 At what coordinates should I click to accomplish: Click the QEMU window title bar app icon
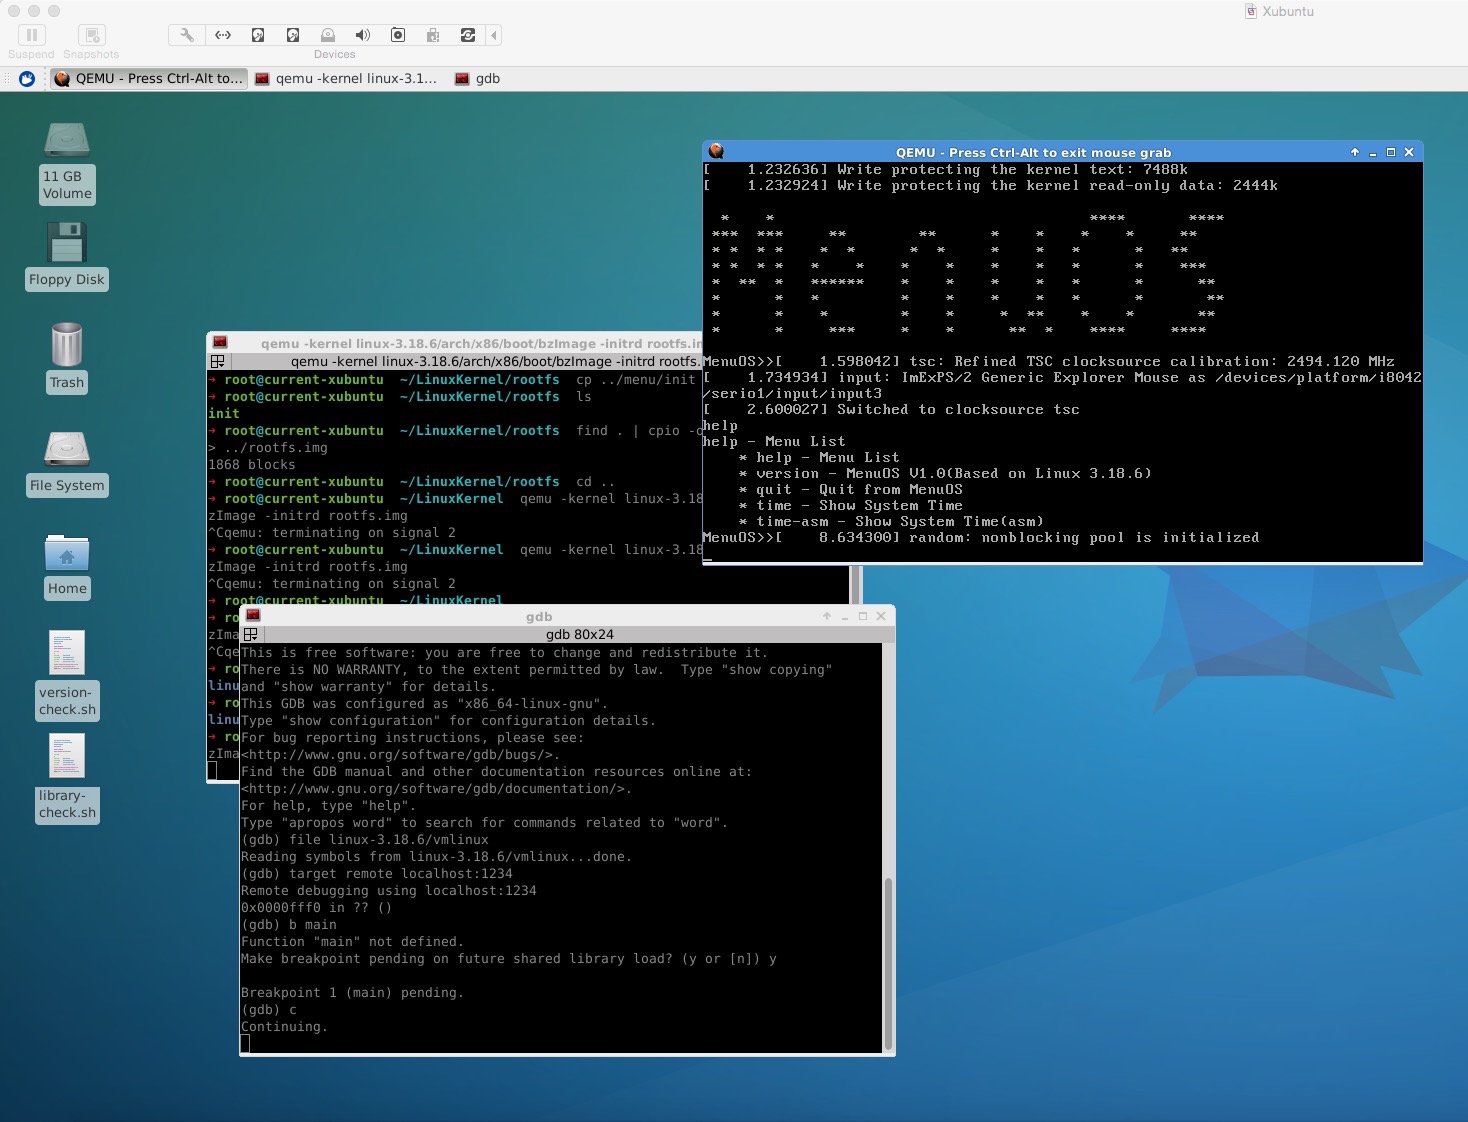[716, 151]
